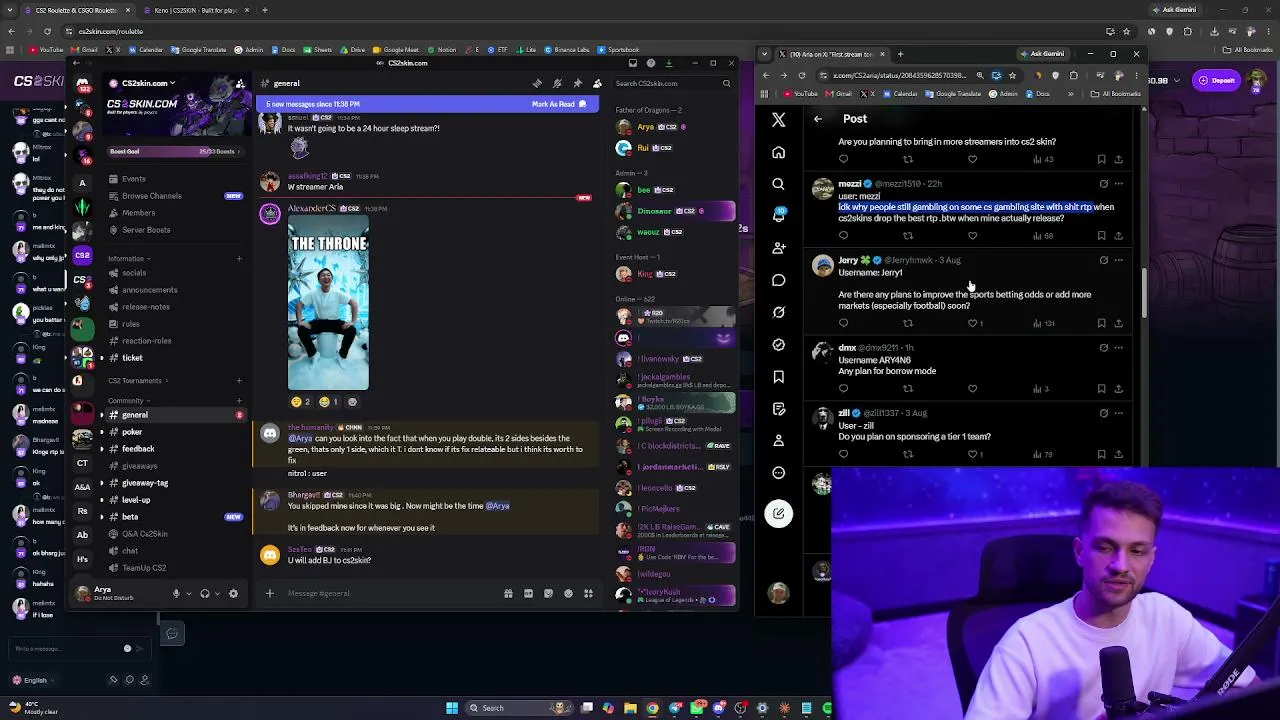Like Jerry's post
Viewport: 1280px width, 720px height.
(x=975, y=323)
